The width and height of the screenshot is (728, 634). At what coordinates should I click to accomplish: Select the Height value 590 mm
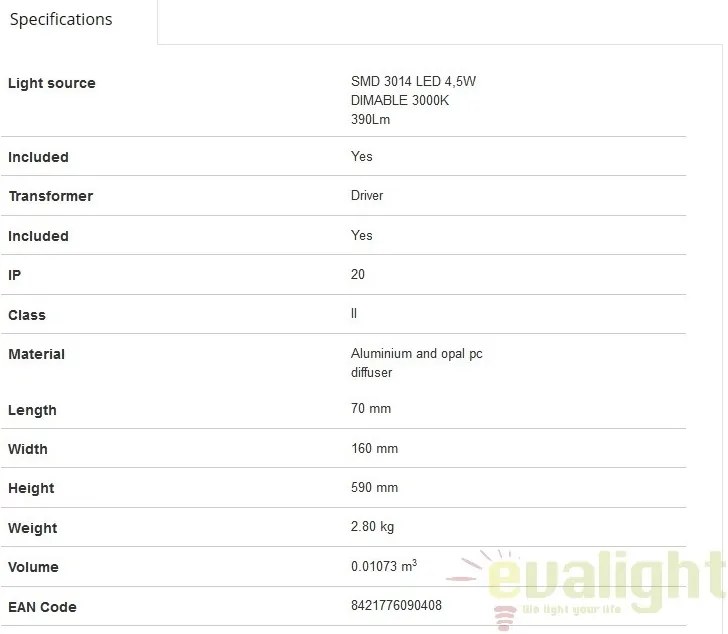point(374,487)
